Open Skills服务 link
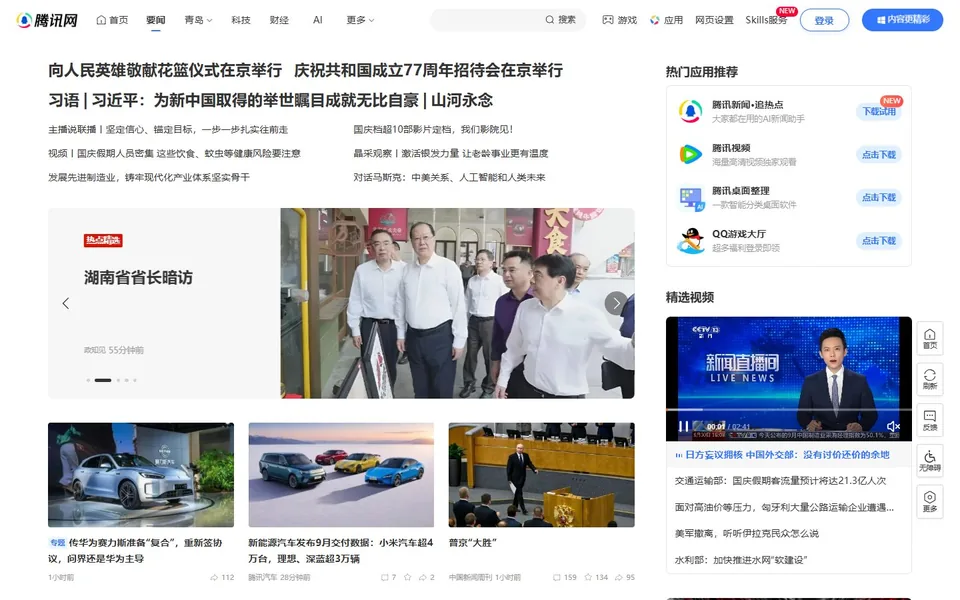This screenshot has width=960, height=600. click(x=766, y=20)
